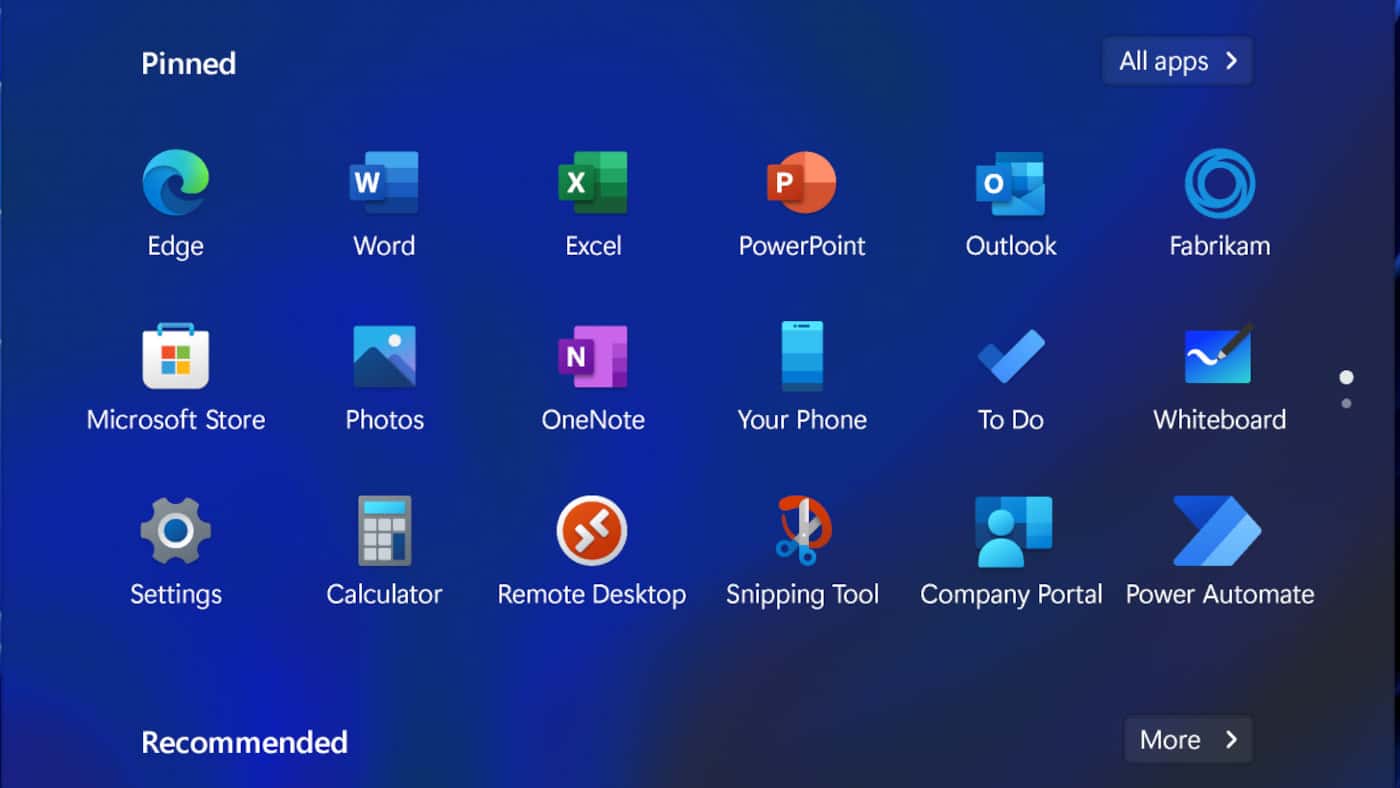Launch the Calculator app icon
The height and width of the screenshot is (788, 1400).
[384, 531]
